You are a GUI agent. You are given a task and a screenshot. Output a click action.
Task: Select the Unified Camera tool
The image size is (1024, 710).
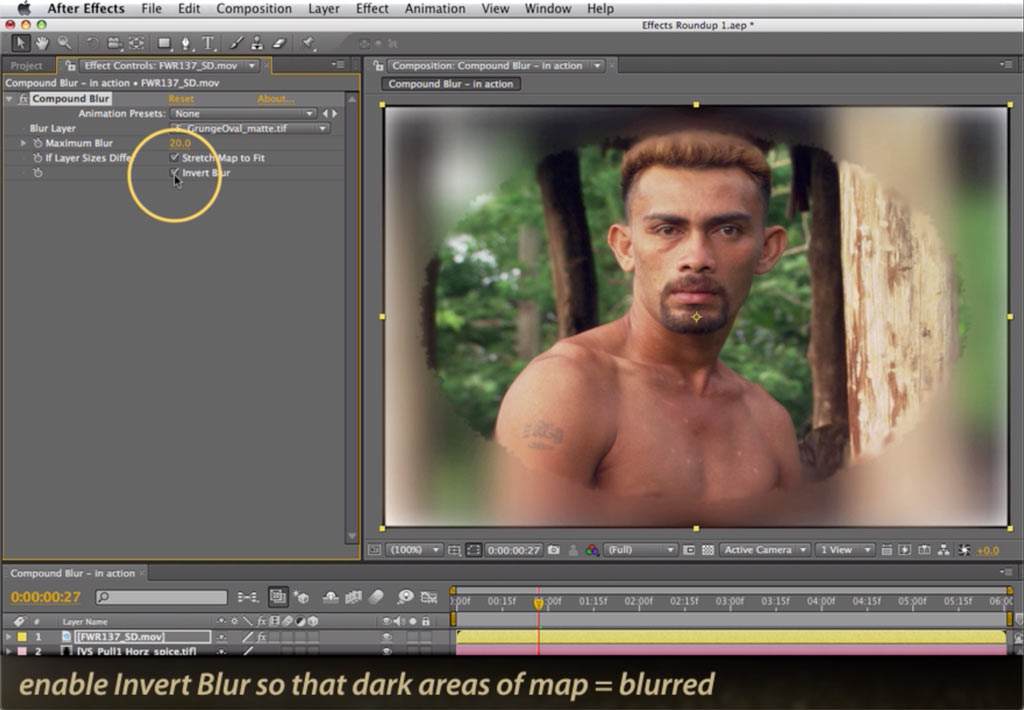[114, 43]
